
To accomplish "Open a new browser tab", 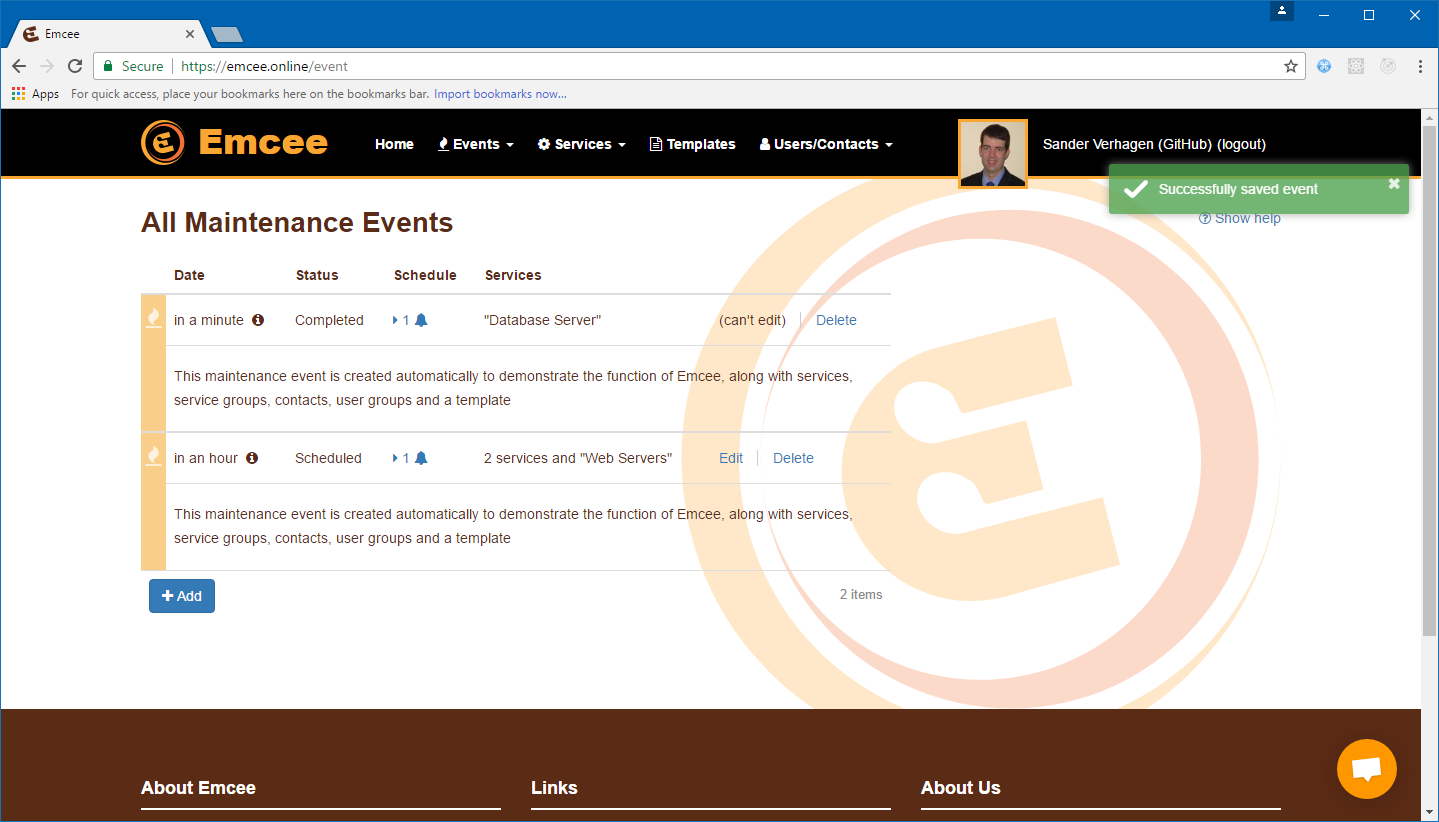I will (x=227, y=35).
